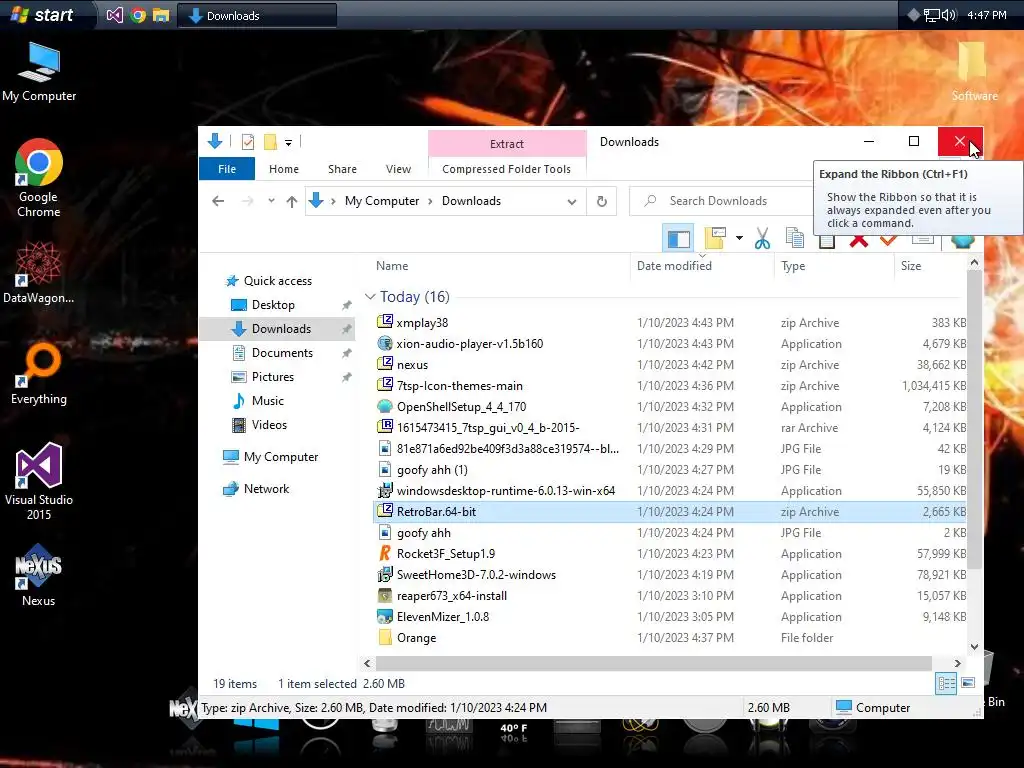Click the vertical scrollbar up arrow
The image size is (1024, 768).
(x=974, y=263)
